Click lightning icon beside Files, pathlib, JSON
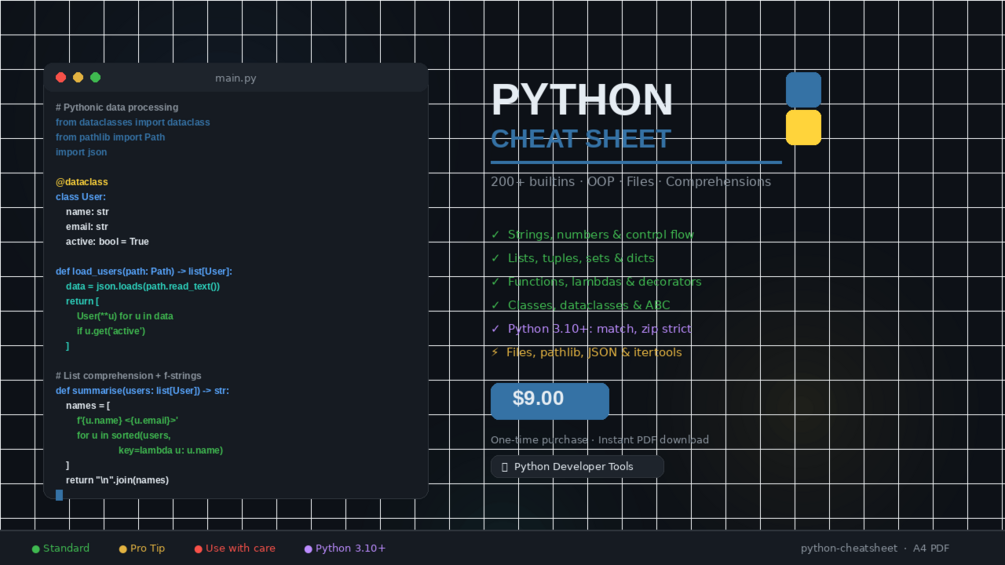 pos(495,352)
